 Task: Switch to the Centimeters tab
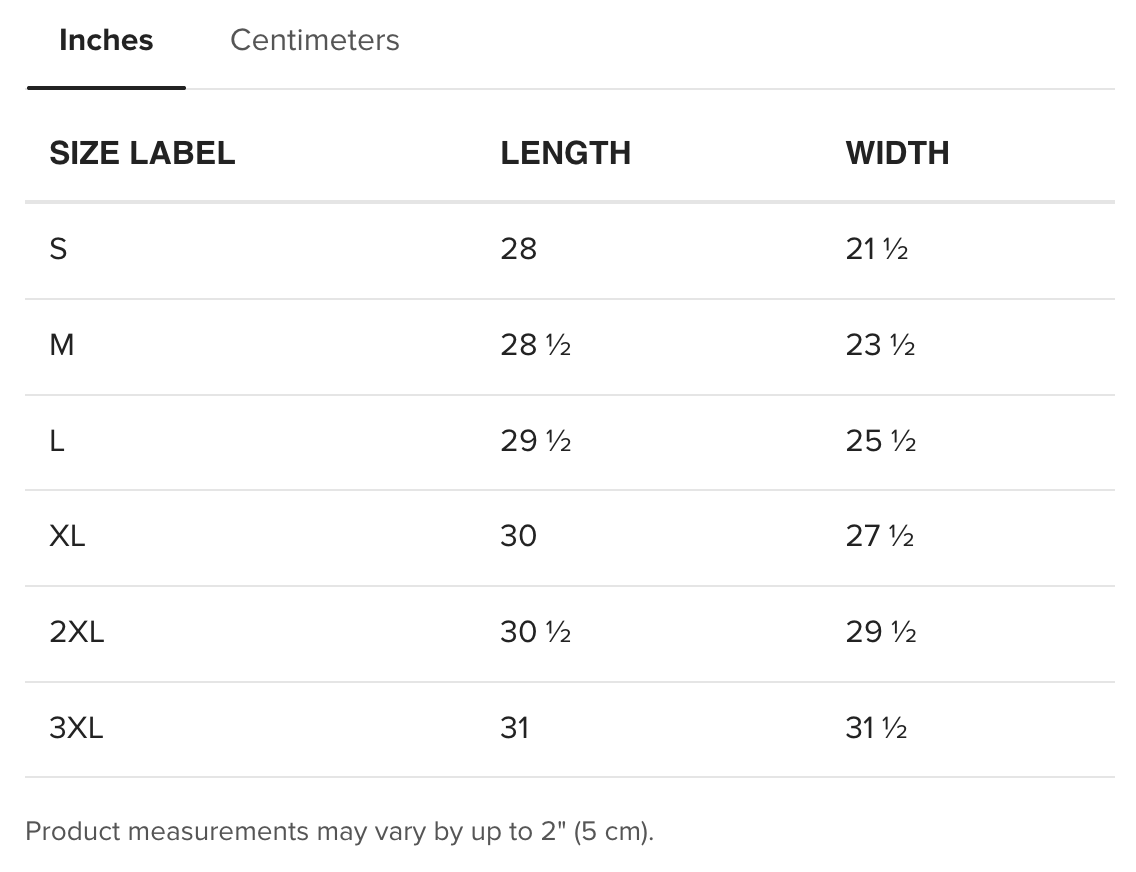coord(314,41)
